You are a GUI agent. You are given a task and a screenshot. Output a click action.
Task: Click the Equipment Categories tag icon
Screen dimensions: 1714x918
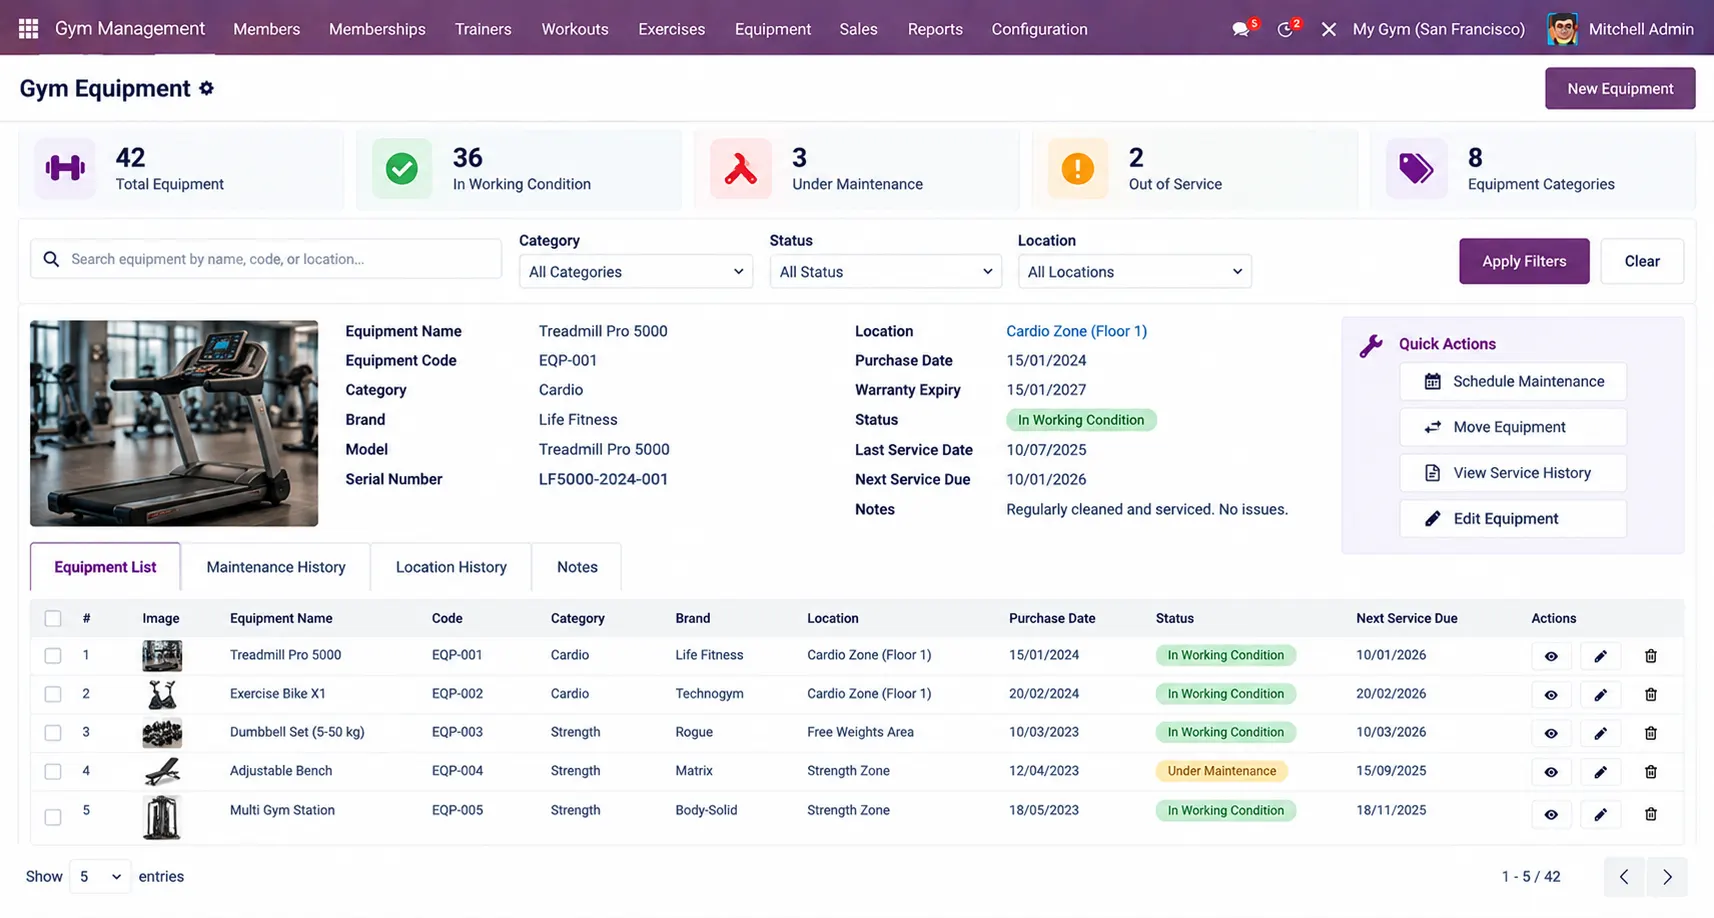click(x=1416, y=168)
